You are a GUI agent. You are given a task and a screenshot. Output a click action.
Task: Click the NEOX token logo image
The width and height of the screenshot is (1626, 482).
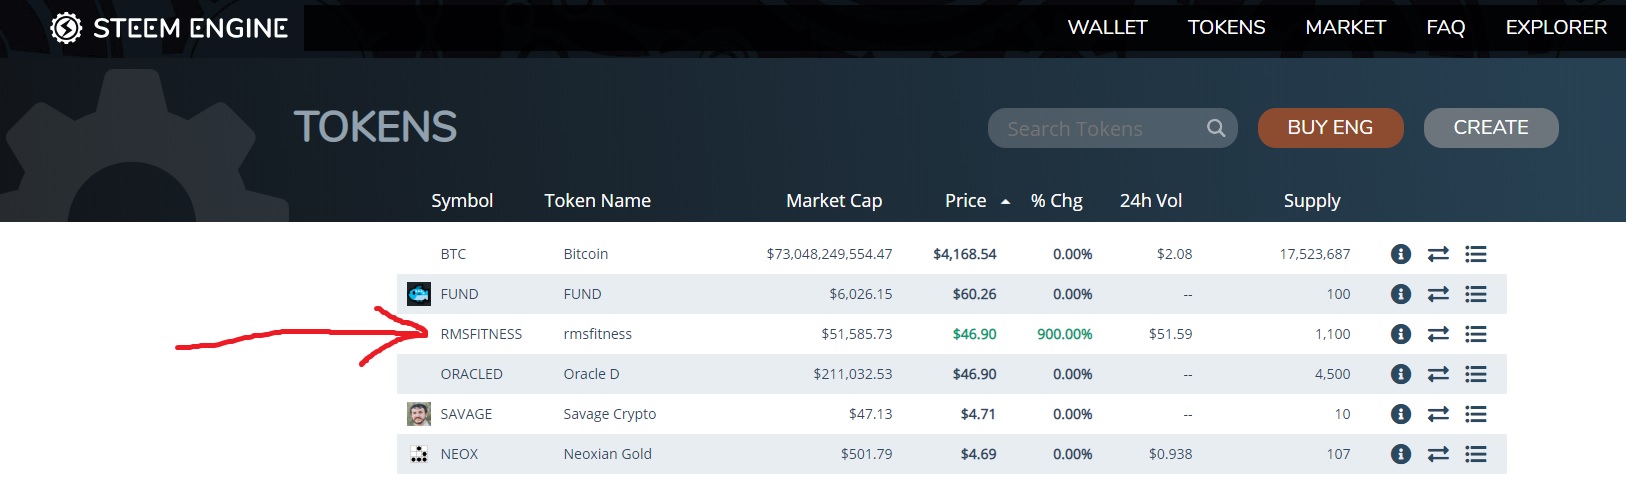click(419, 454)
